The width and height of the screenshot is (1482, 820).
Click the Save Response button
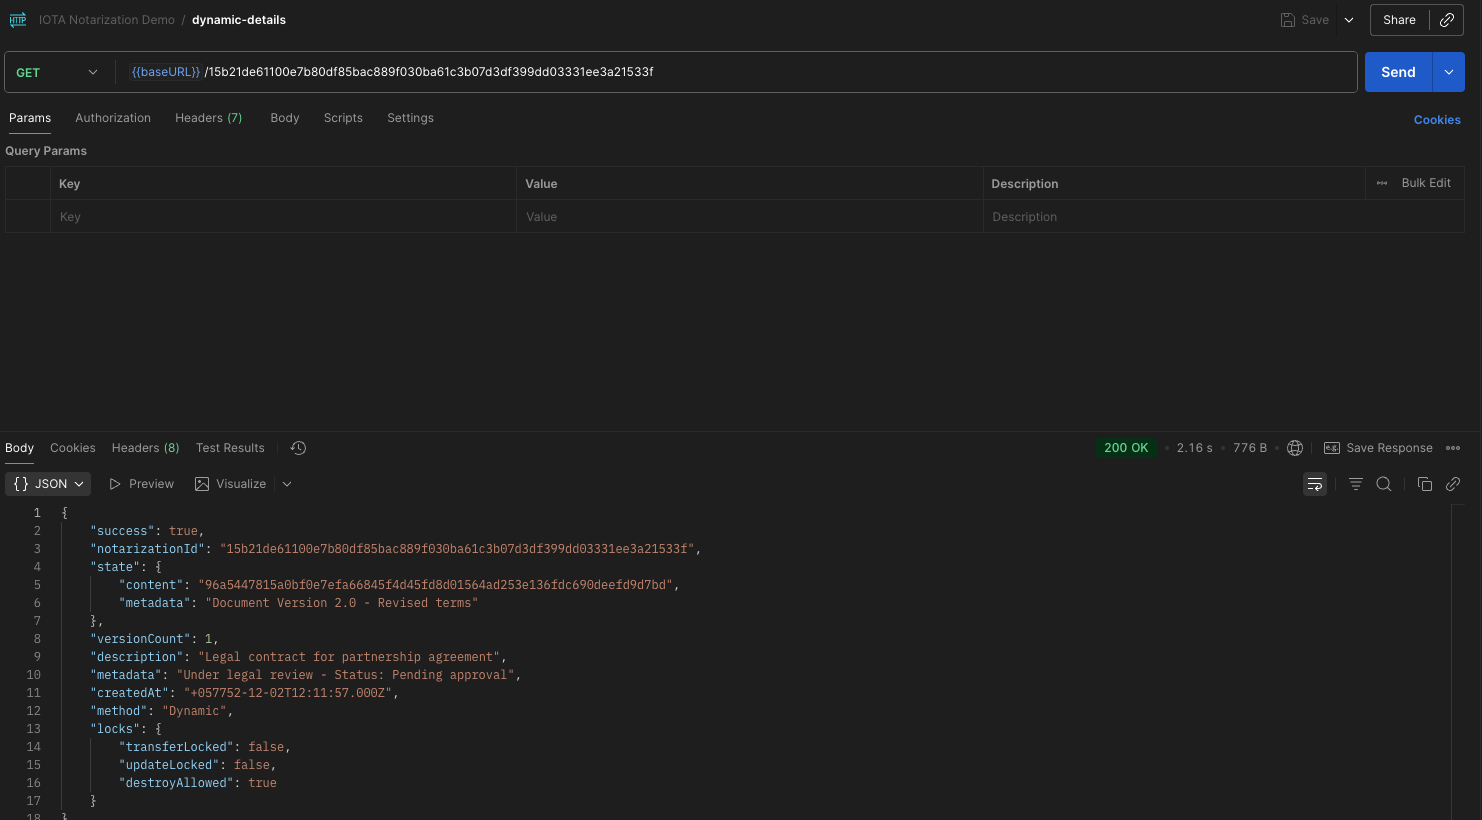pos(1378,448)
